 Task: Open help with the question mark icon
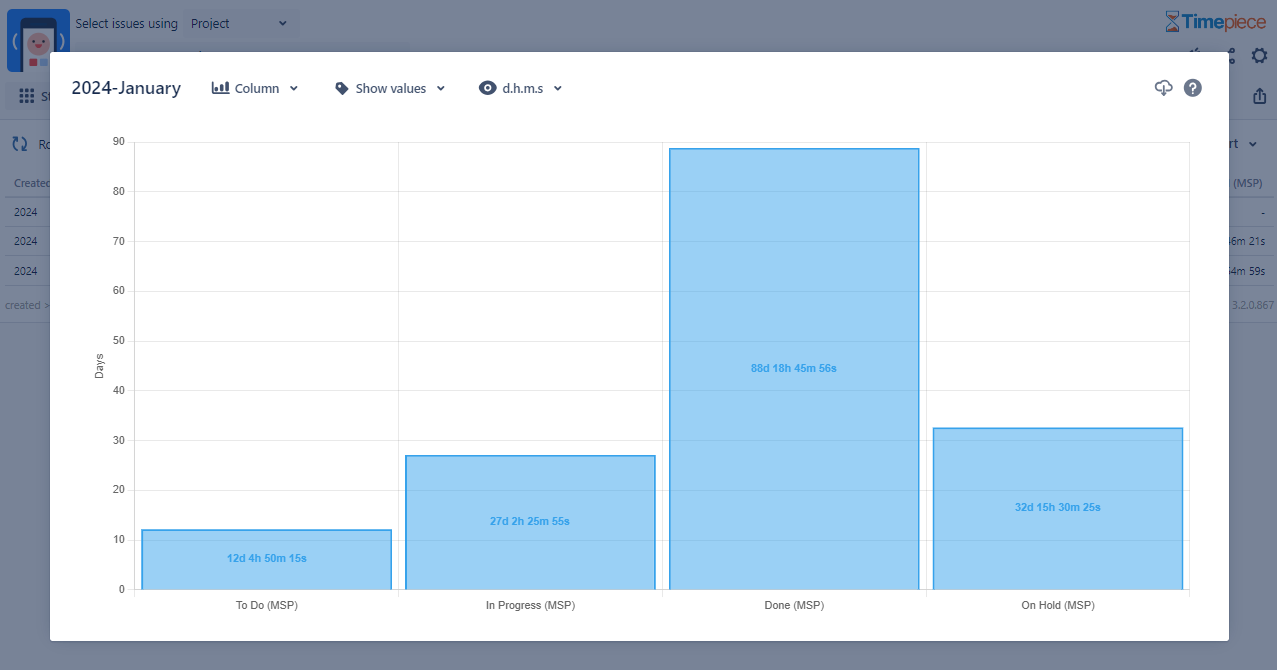(1193, 88)
